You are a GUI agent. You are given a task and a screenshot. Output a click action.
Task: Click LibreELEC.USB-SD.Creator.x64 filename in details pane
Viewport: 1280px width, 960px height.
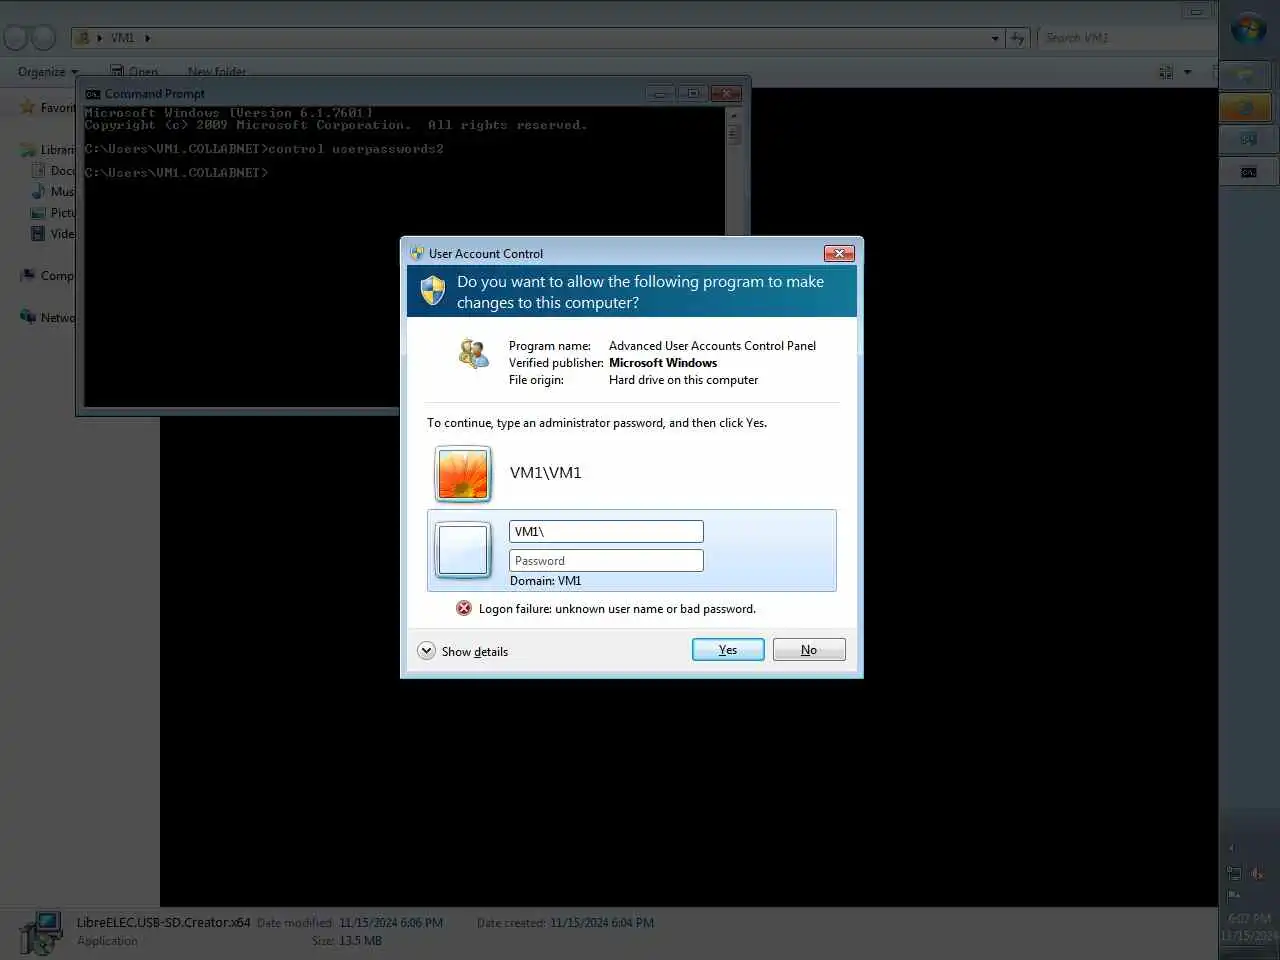tap(164, 922)
